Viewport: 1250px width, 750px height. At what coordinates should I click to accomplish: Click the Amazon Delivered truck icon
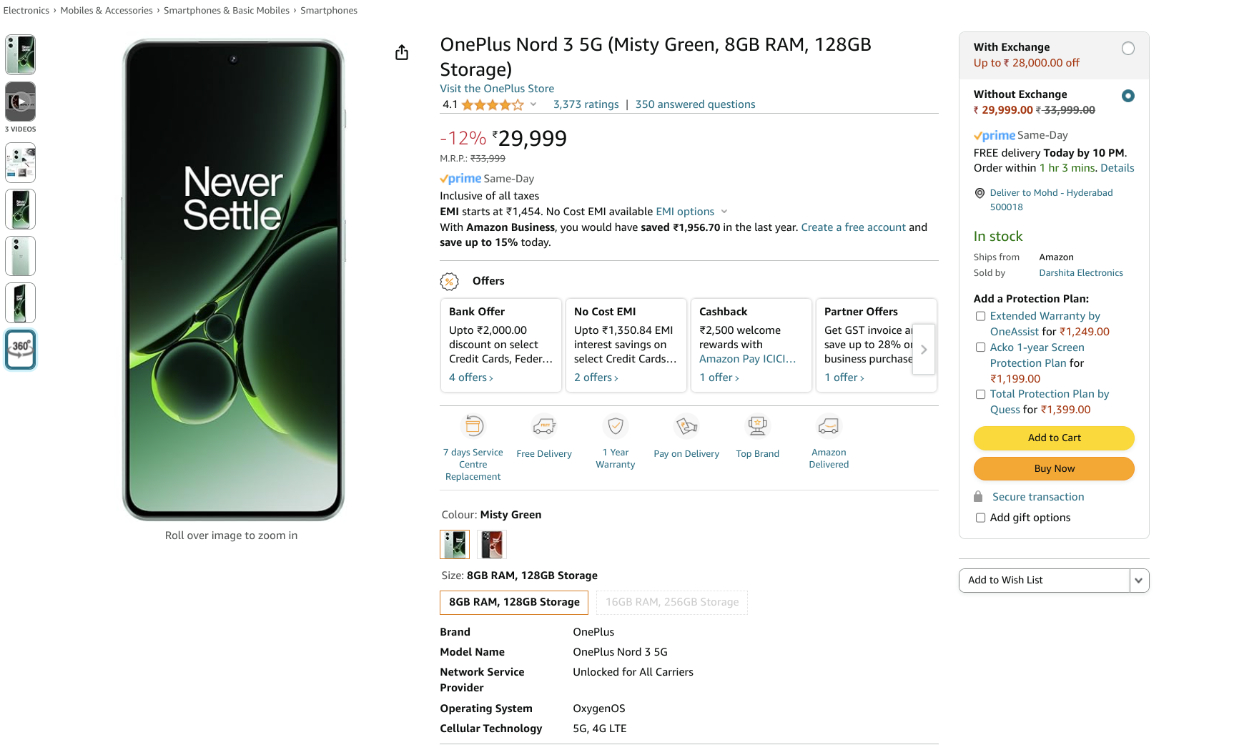tap(828, 426)
